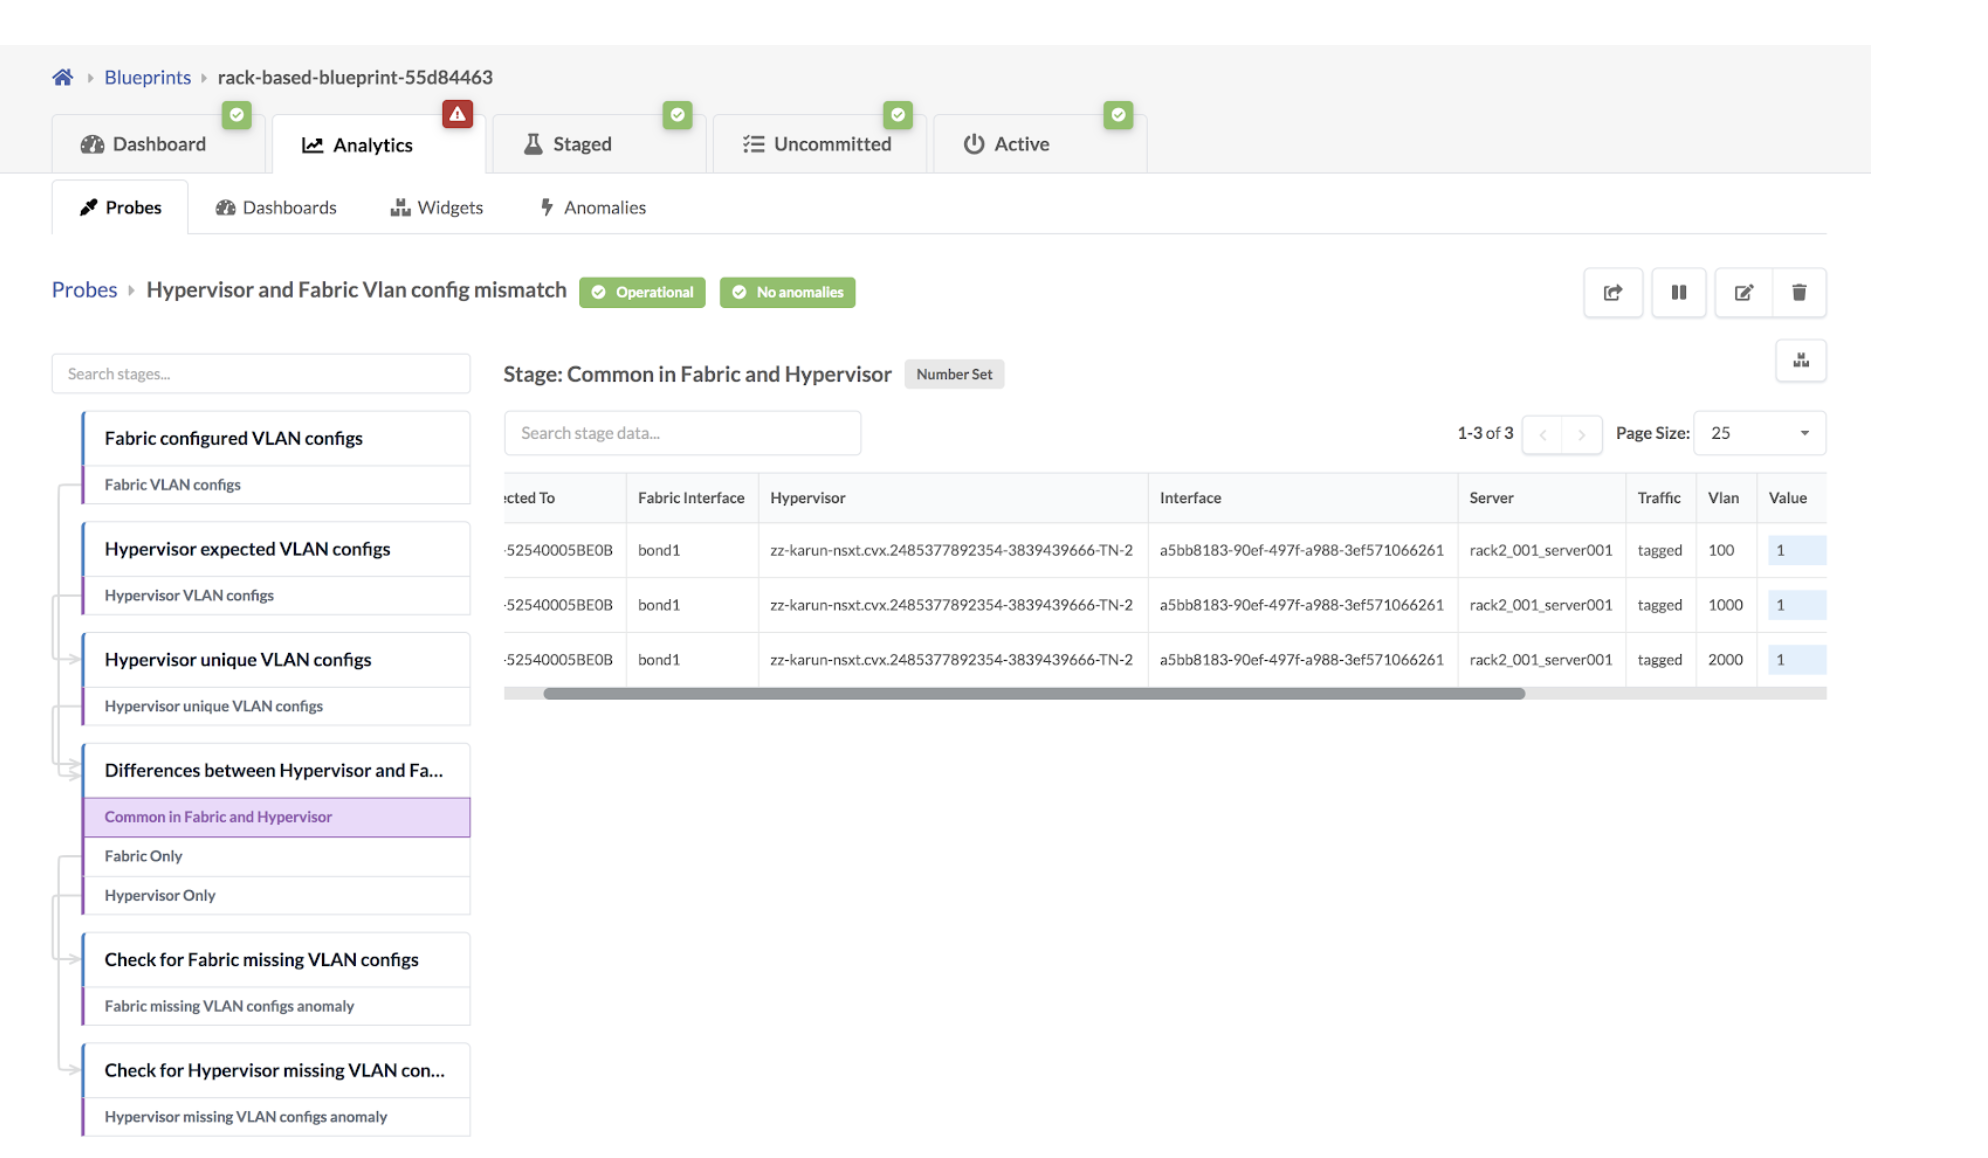The height and width of the screenshot is (1158, 1988).
Task: Click red warning badge on Analytics
Action: [457, 114]
